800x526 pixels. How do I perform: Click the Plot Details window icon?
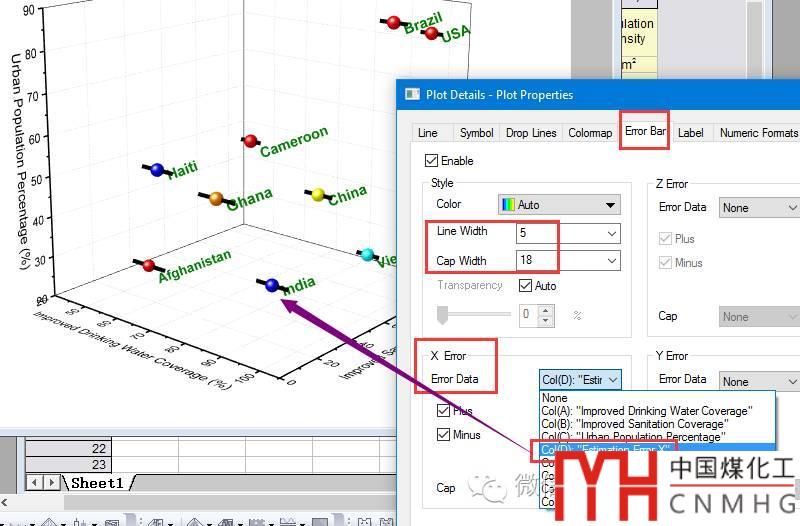411,95
